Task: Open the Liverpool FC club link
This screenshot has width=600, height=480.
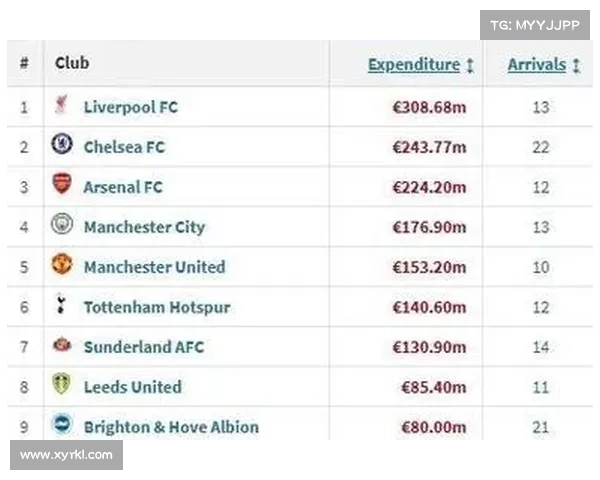Action: tap(131, 107)
